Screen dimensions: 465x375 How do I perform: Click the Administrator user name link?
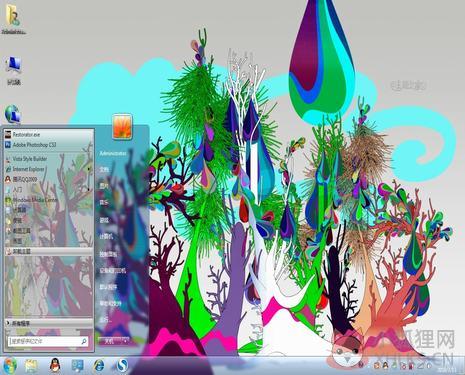pos(113,153)
